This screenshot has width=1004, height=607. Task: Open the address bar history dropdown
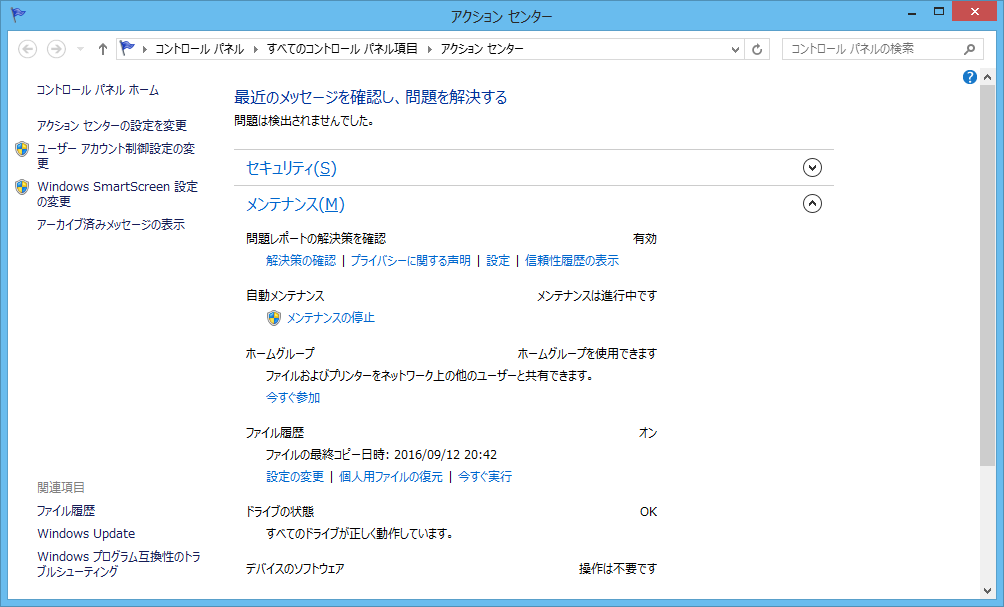coord(735,49)
